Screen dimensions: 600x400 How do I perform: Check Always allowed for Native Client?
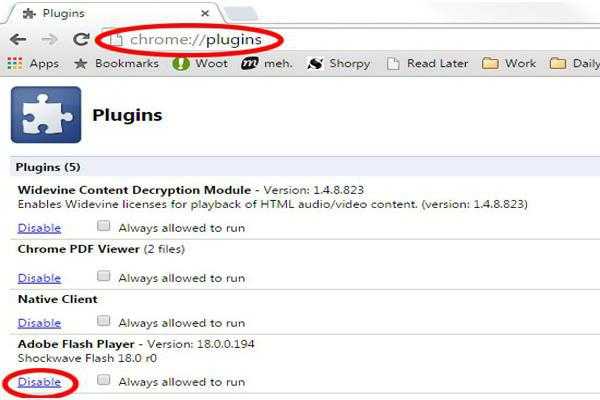click(103, 321)
